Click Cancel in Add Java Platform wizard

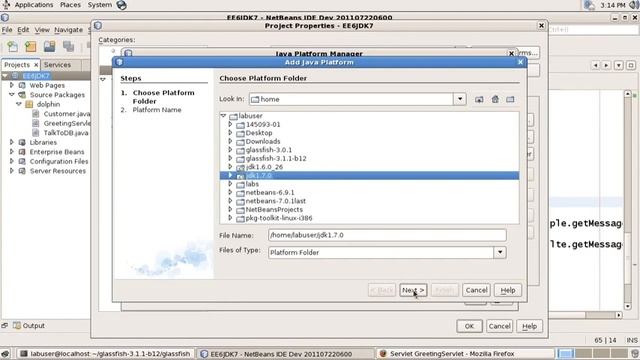pos(476,290)
